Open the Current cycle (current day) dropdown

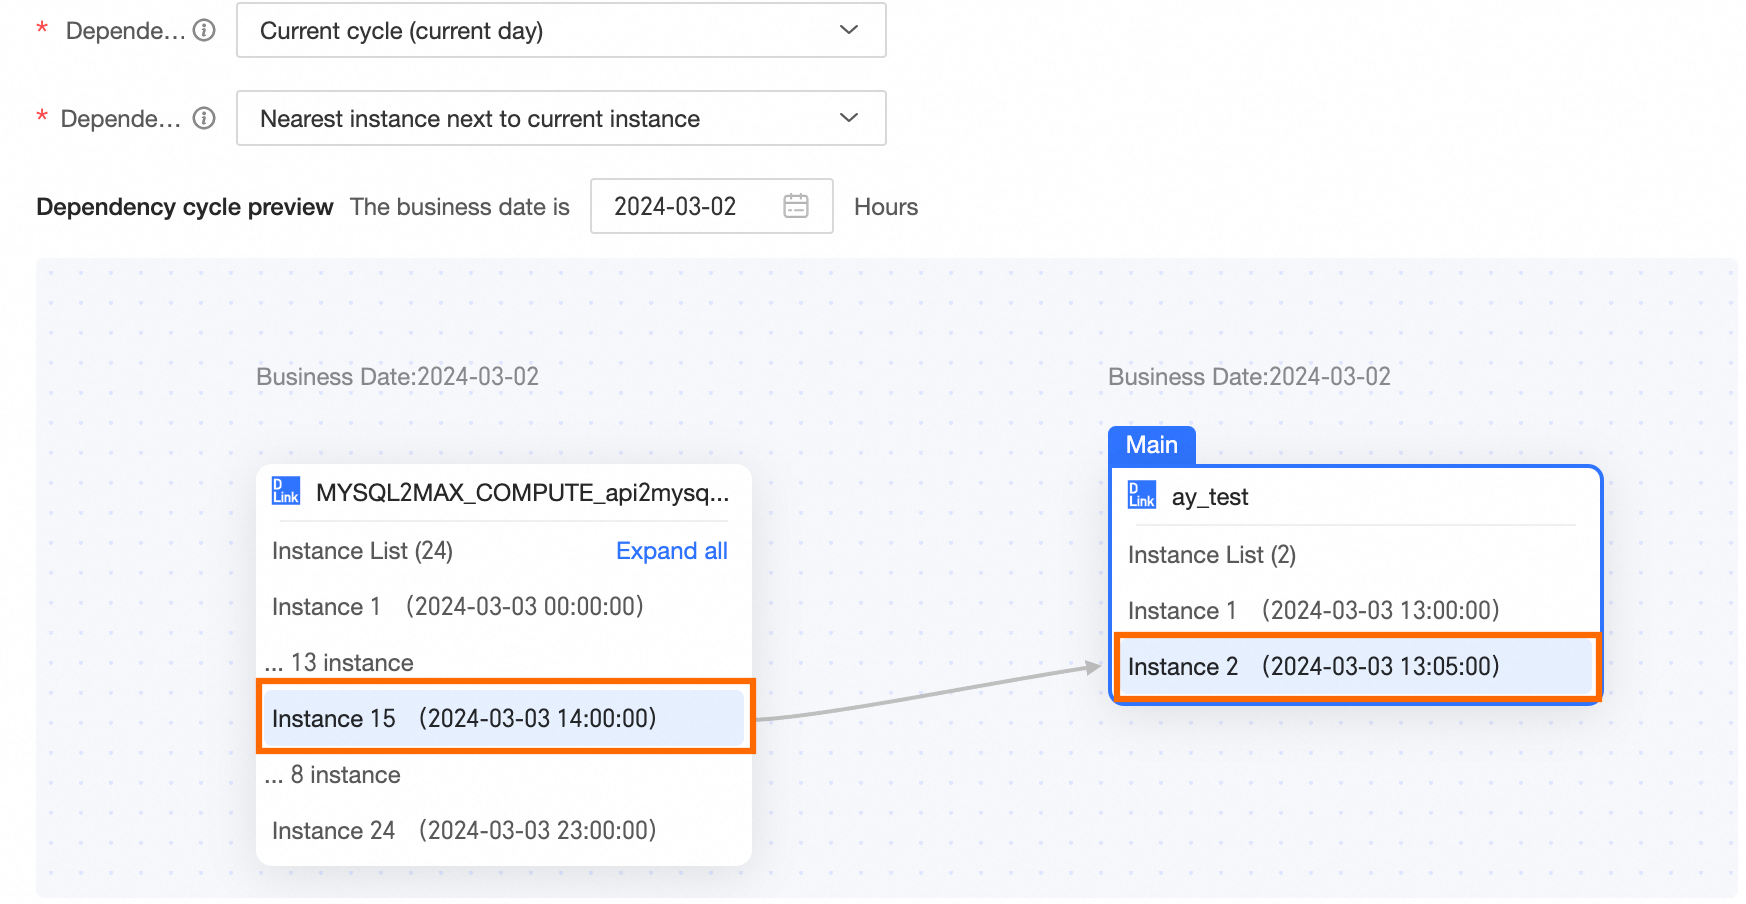coord(561,30)
